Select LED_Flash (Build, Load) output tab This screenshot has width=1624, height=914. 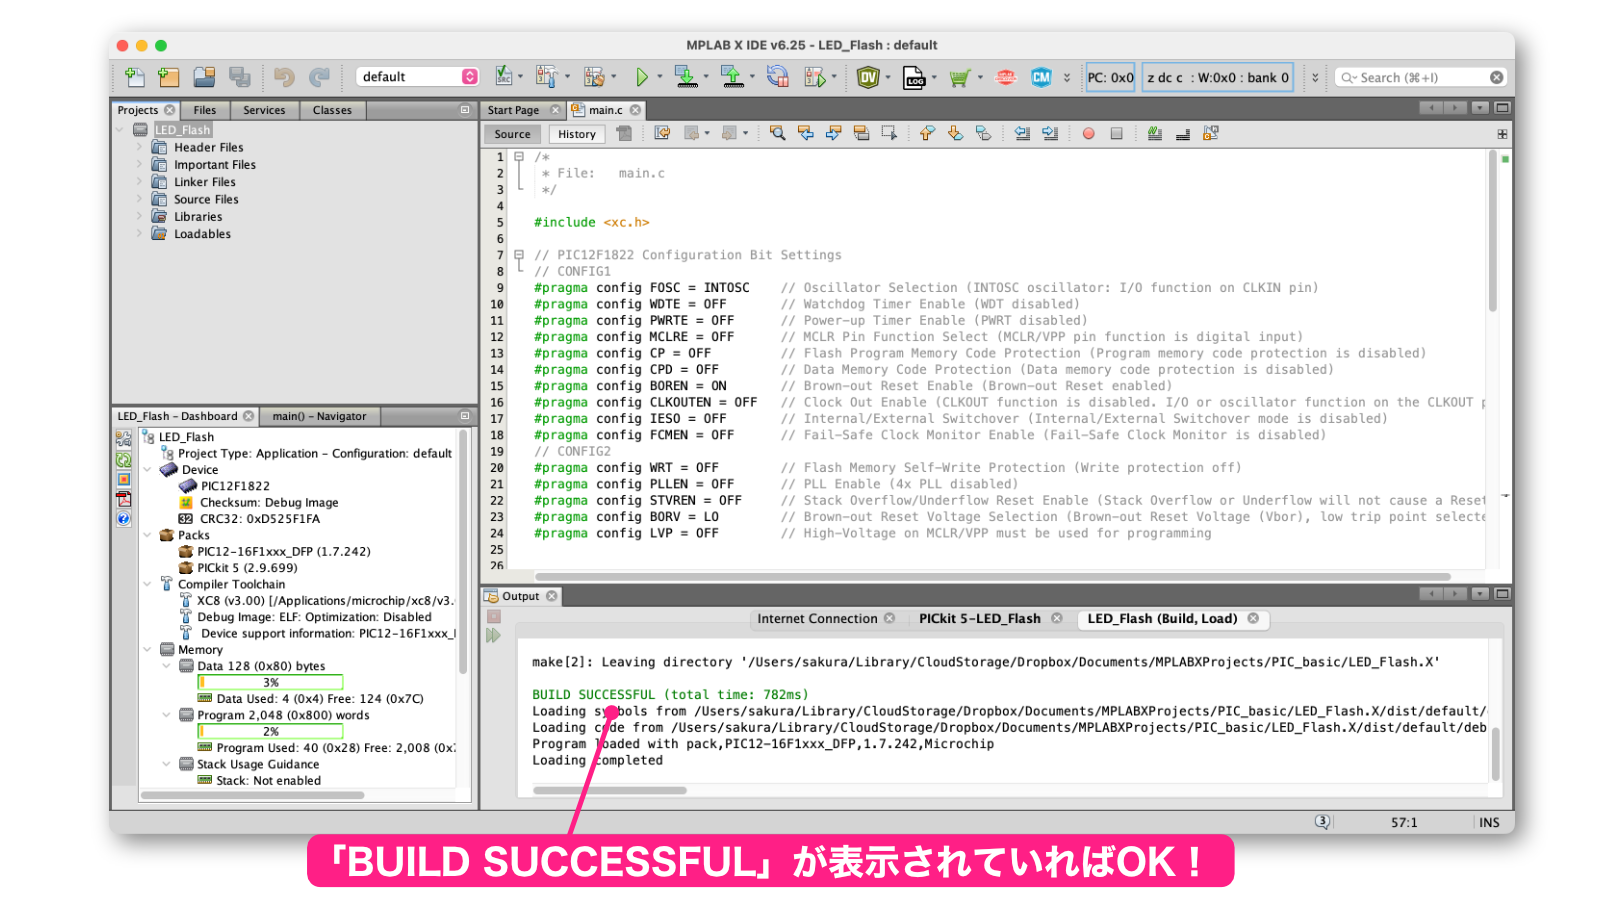coord(1162,619)
